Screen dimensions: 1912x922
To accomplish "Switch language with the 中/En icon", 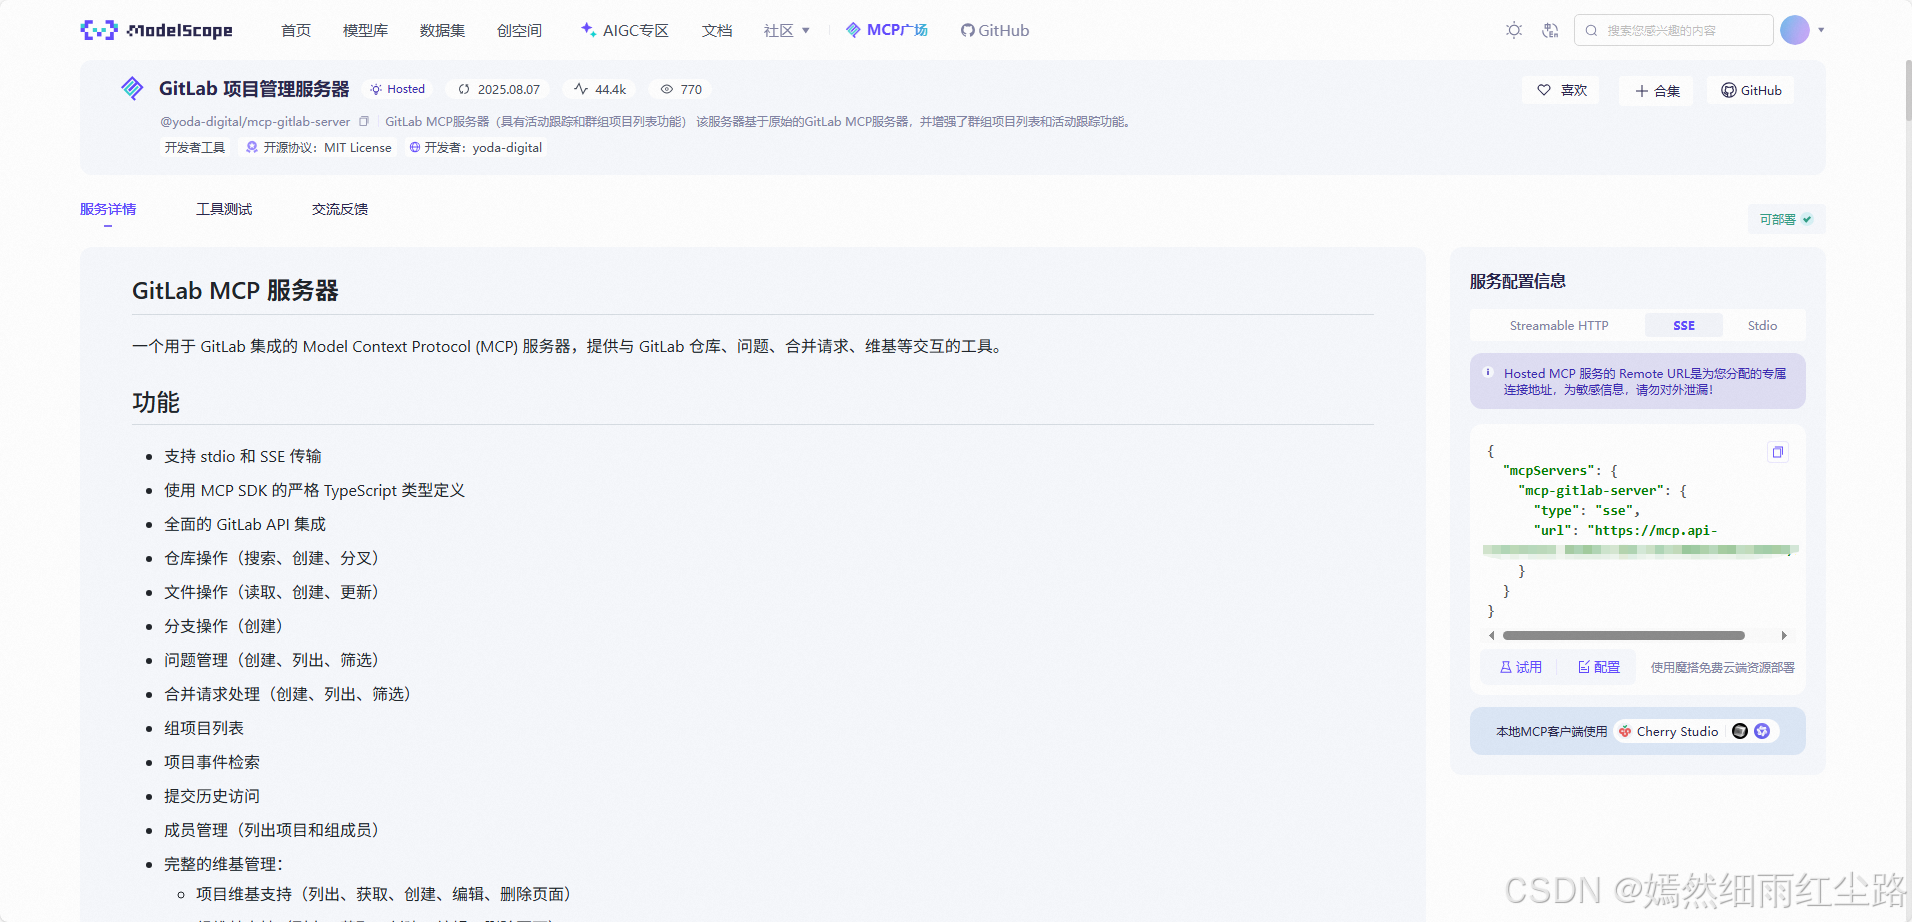I will (1550, 30).
